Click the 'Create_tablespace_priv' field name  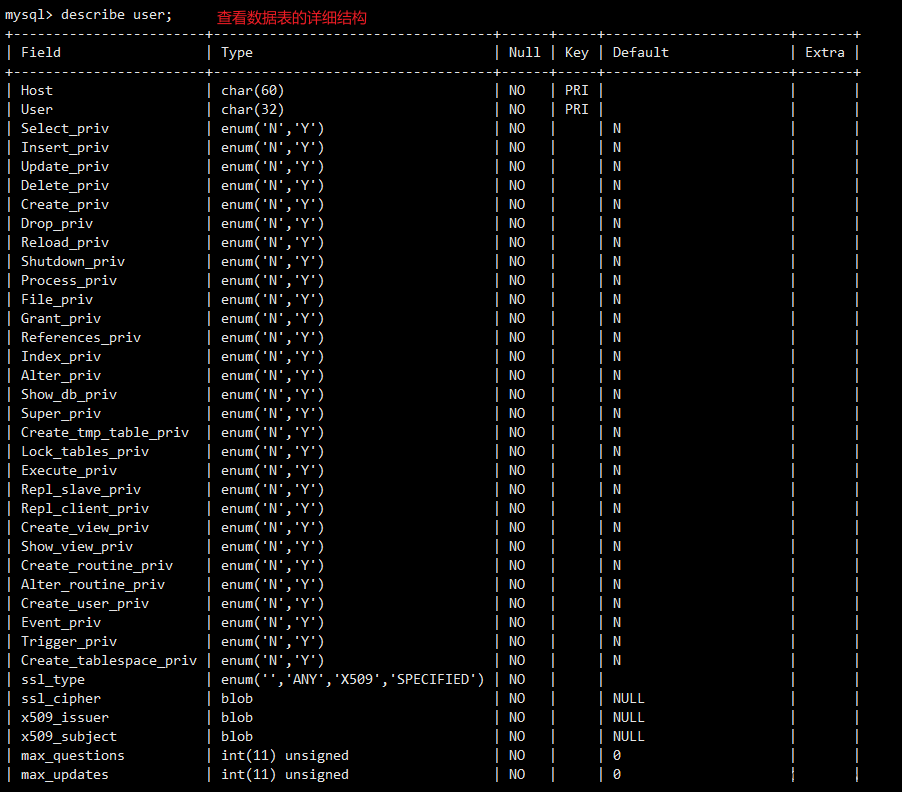point(109,660)
